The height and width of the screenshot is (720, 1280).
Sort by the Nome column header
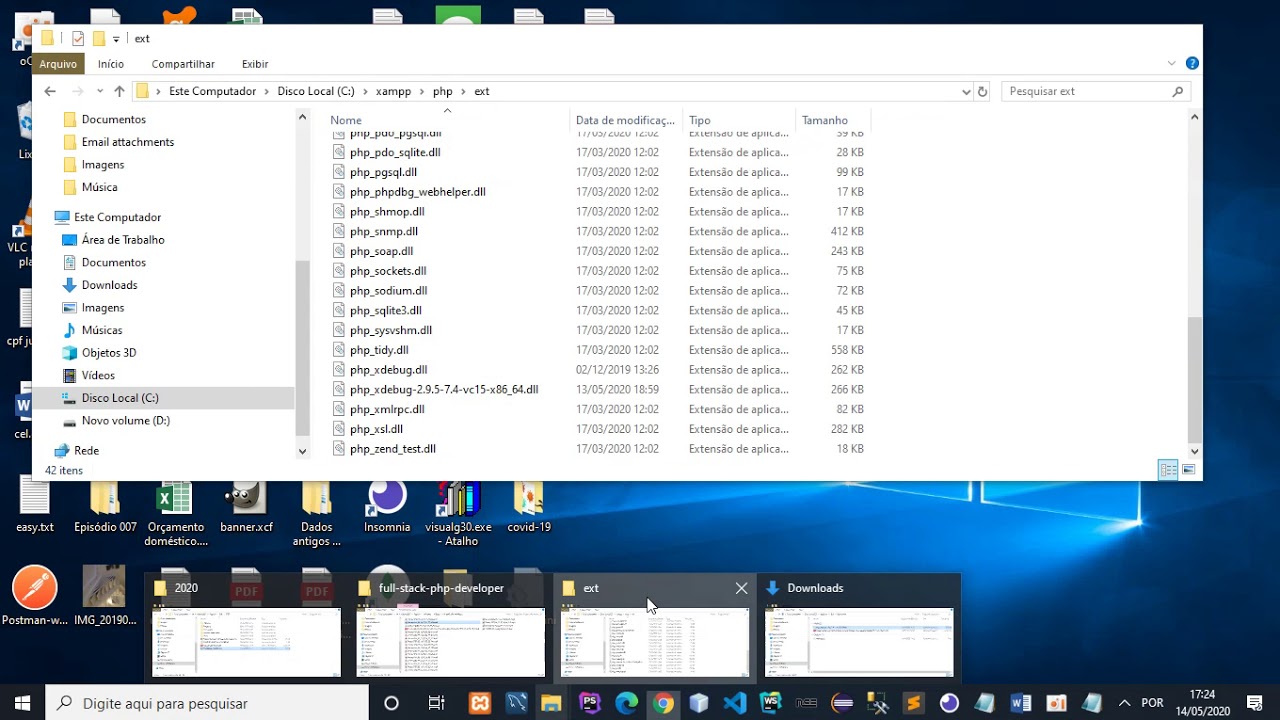point(346,120)
